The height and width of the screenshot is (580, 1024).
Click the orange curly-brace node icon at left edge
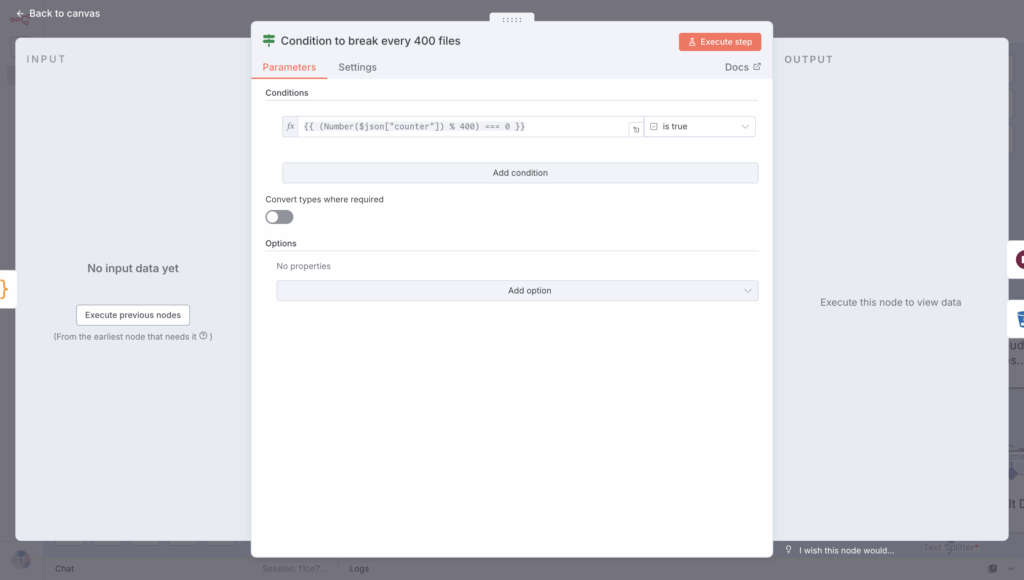[4, 289]
